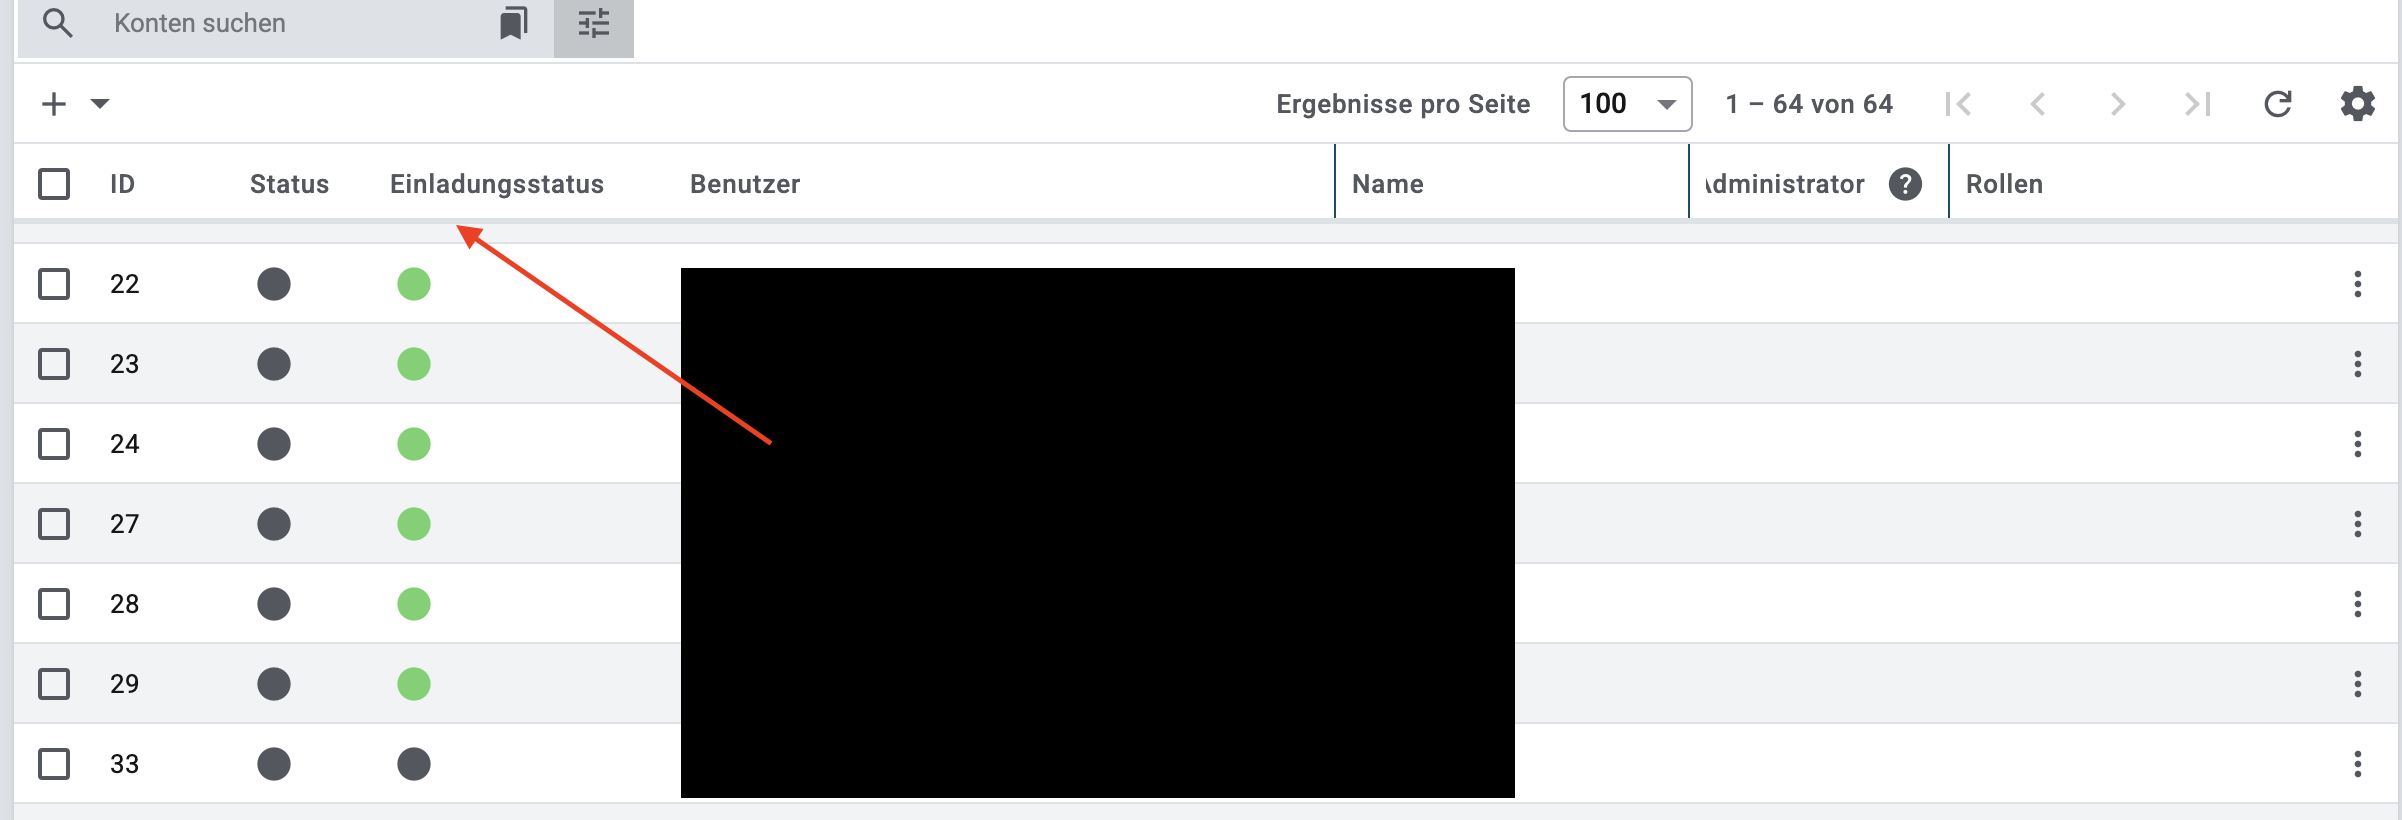The width and height of the screenshot is (2402, 820).
Task: Open table settings gear
Action: (x=2358, y=104)
